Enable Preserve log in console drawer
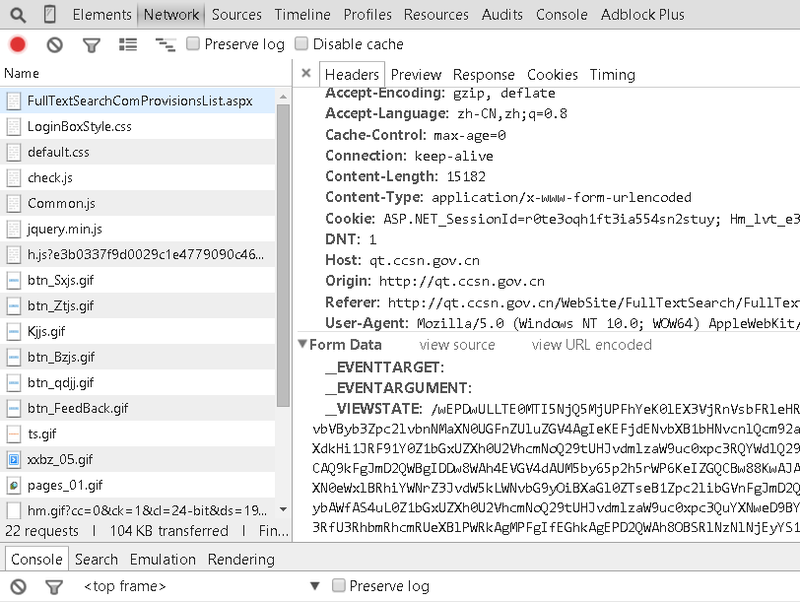The height and width of the screenshot is (603, 800). (x=339, y=586)
